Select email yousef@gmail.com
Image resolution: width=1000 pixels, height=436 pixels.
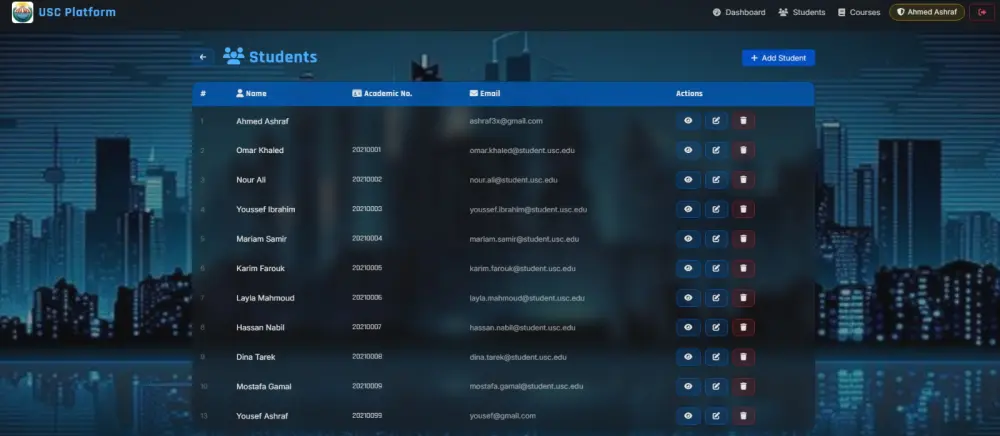click(503, 416)
